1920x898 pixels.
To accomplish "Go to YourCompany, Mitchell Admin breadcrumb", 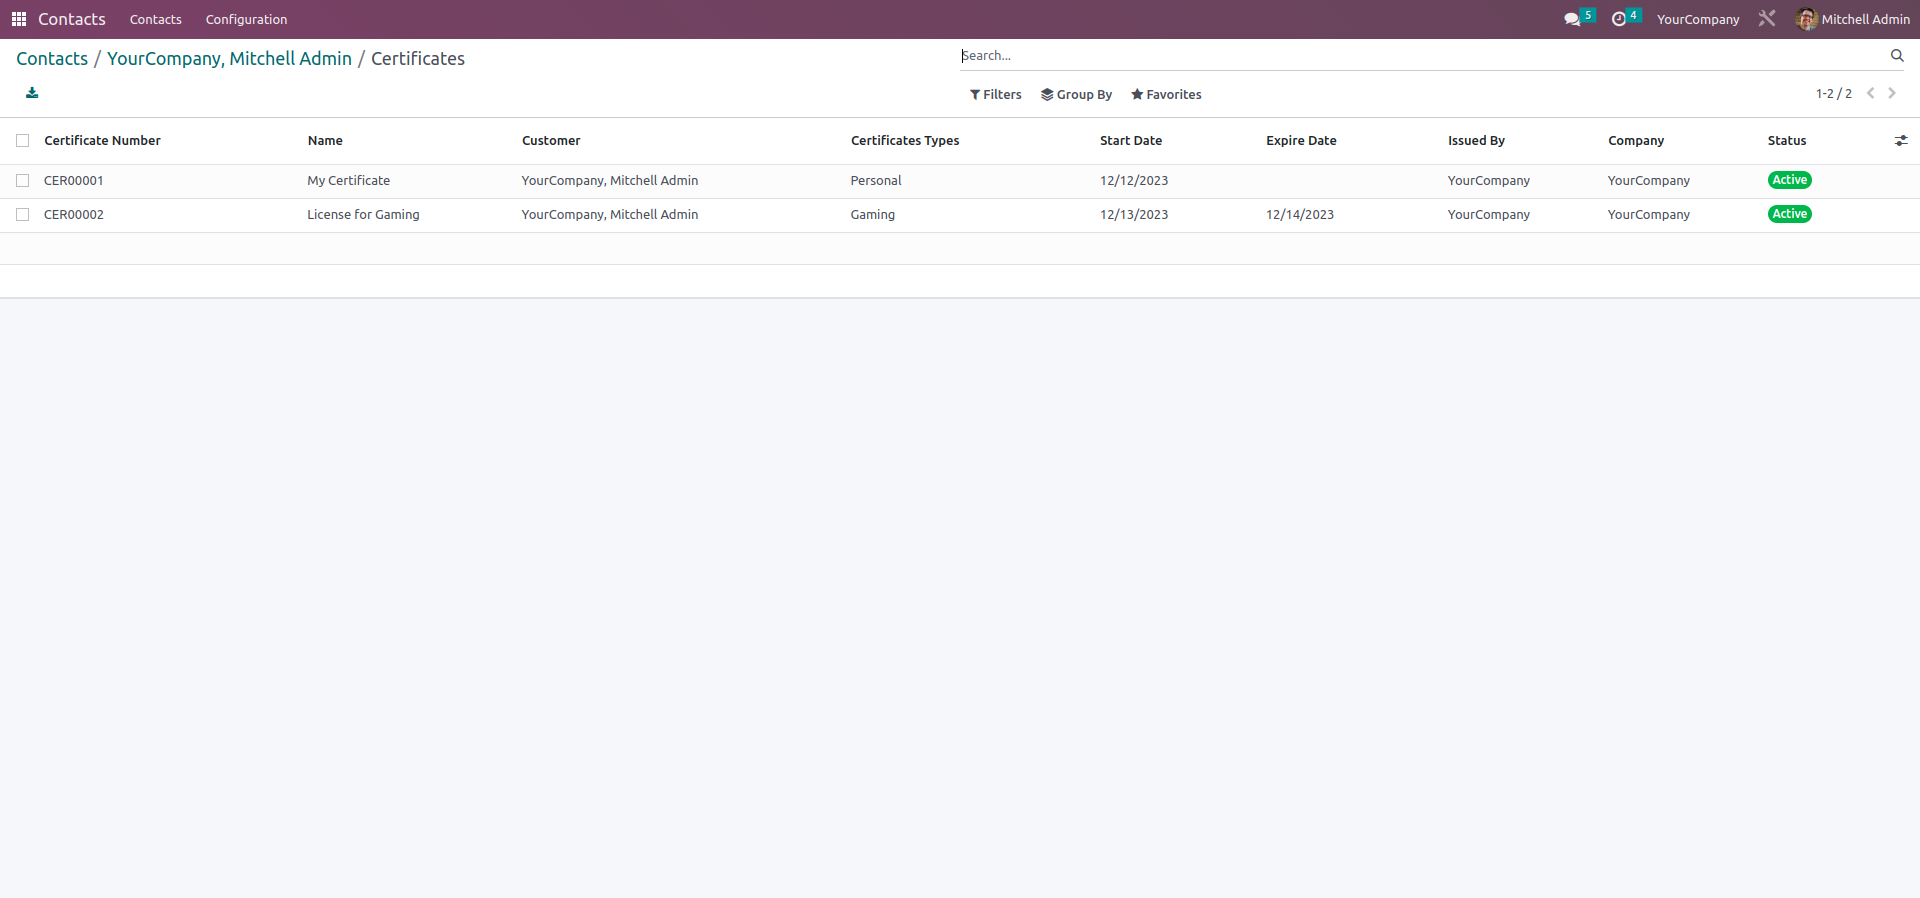I will point(229,59).
